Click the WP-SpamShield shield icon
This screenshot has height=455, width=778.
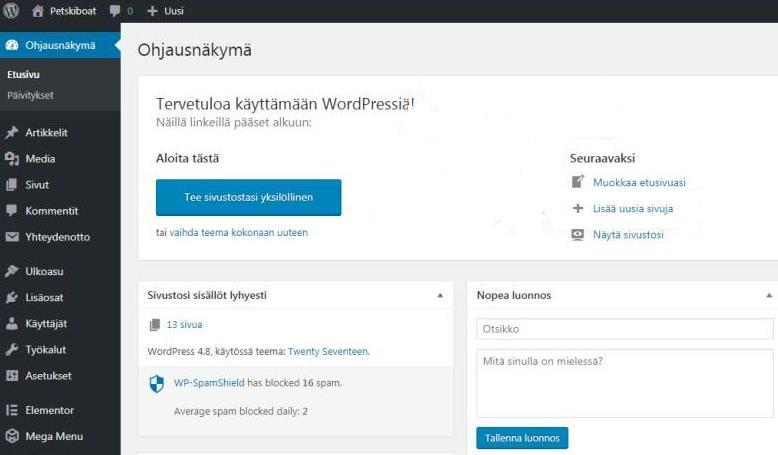tap(157, 384)
